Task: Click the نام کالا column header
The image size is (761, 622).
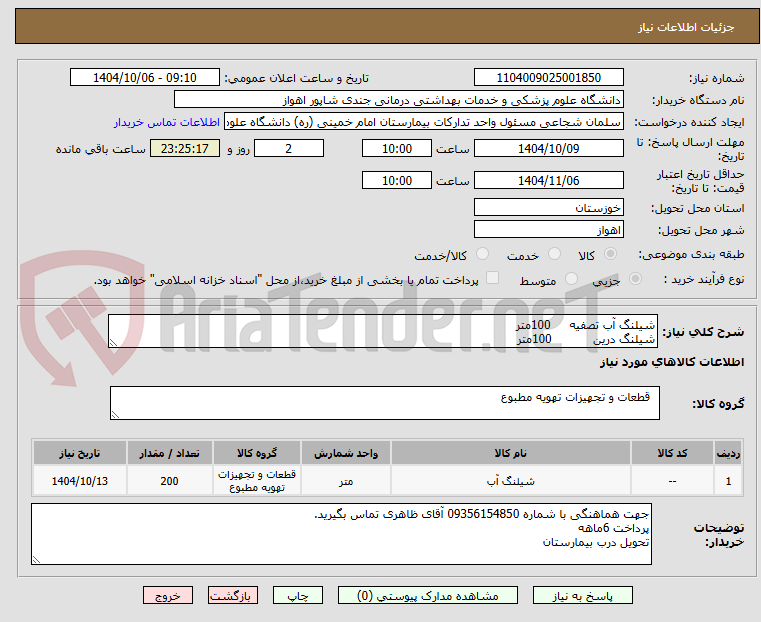Action: pyautogui.click(x=511, y=453)
